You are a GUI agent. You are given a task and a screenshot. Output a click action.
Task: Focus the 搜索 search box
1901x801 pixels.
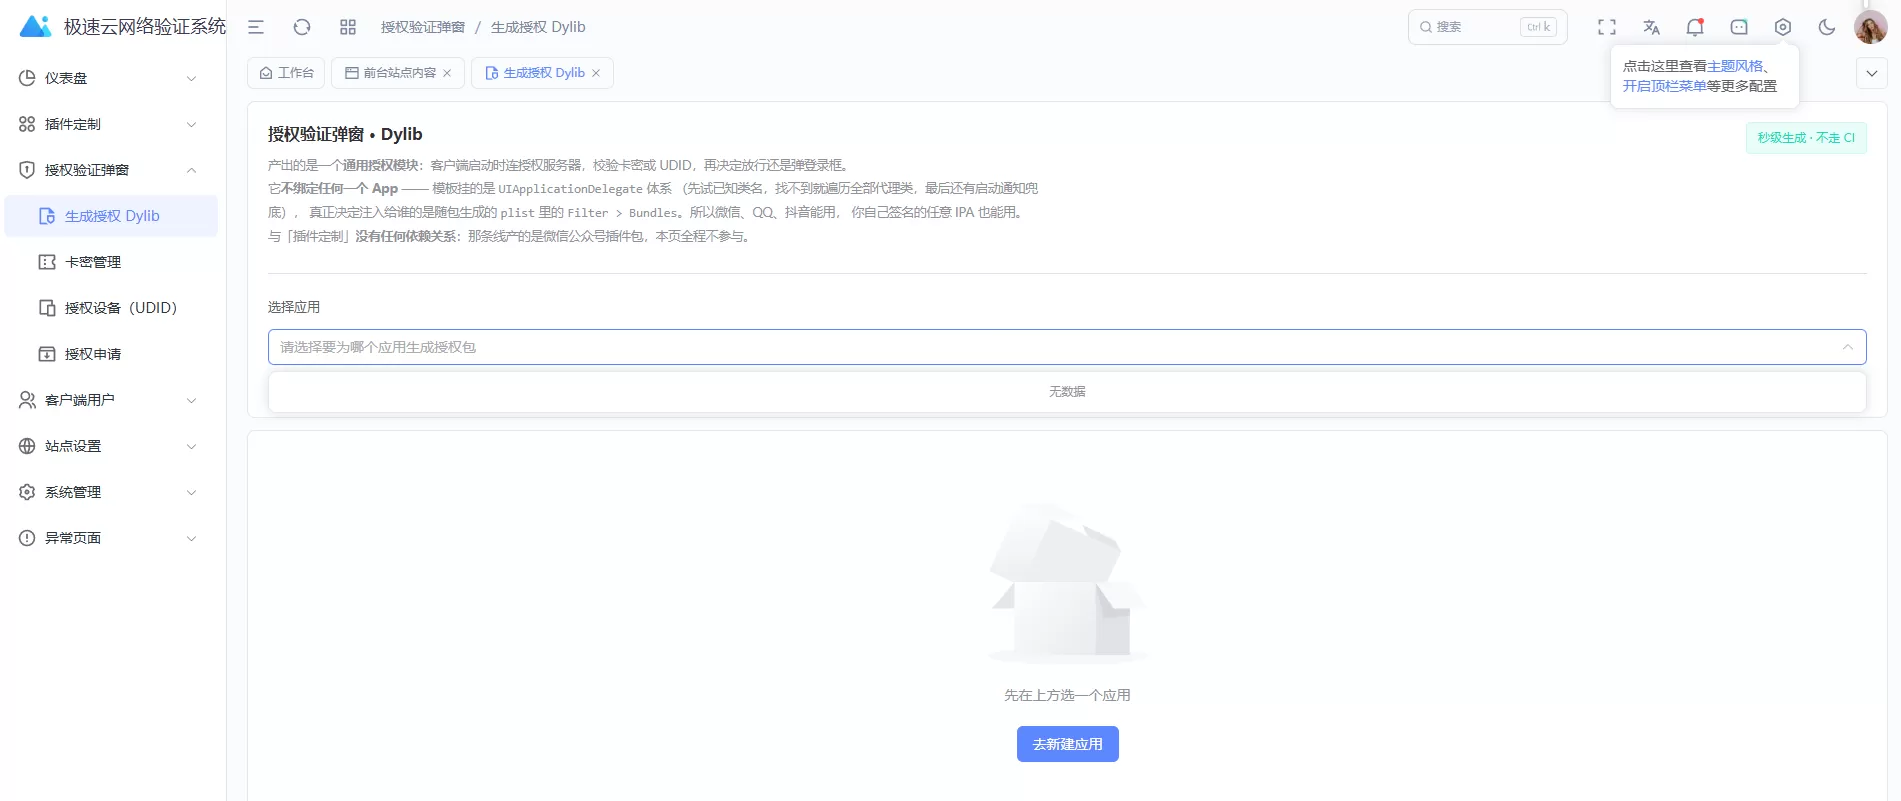tap(1487, 27)
